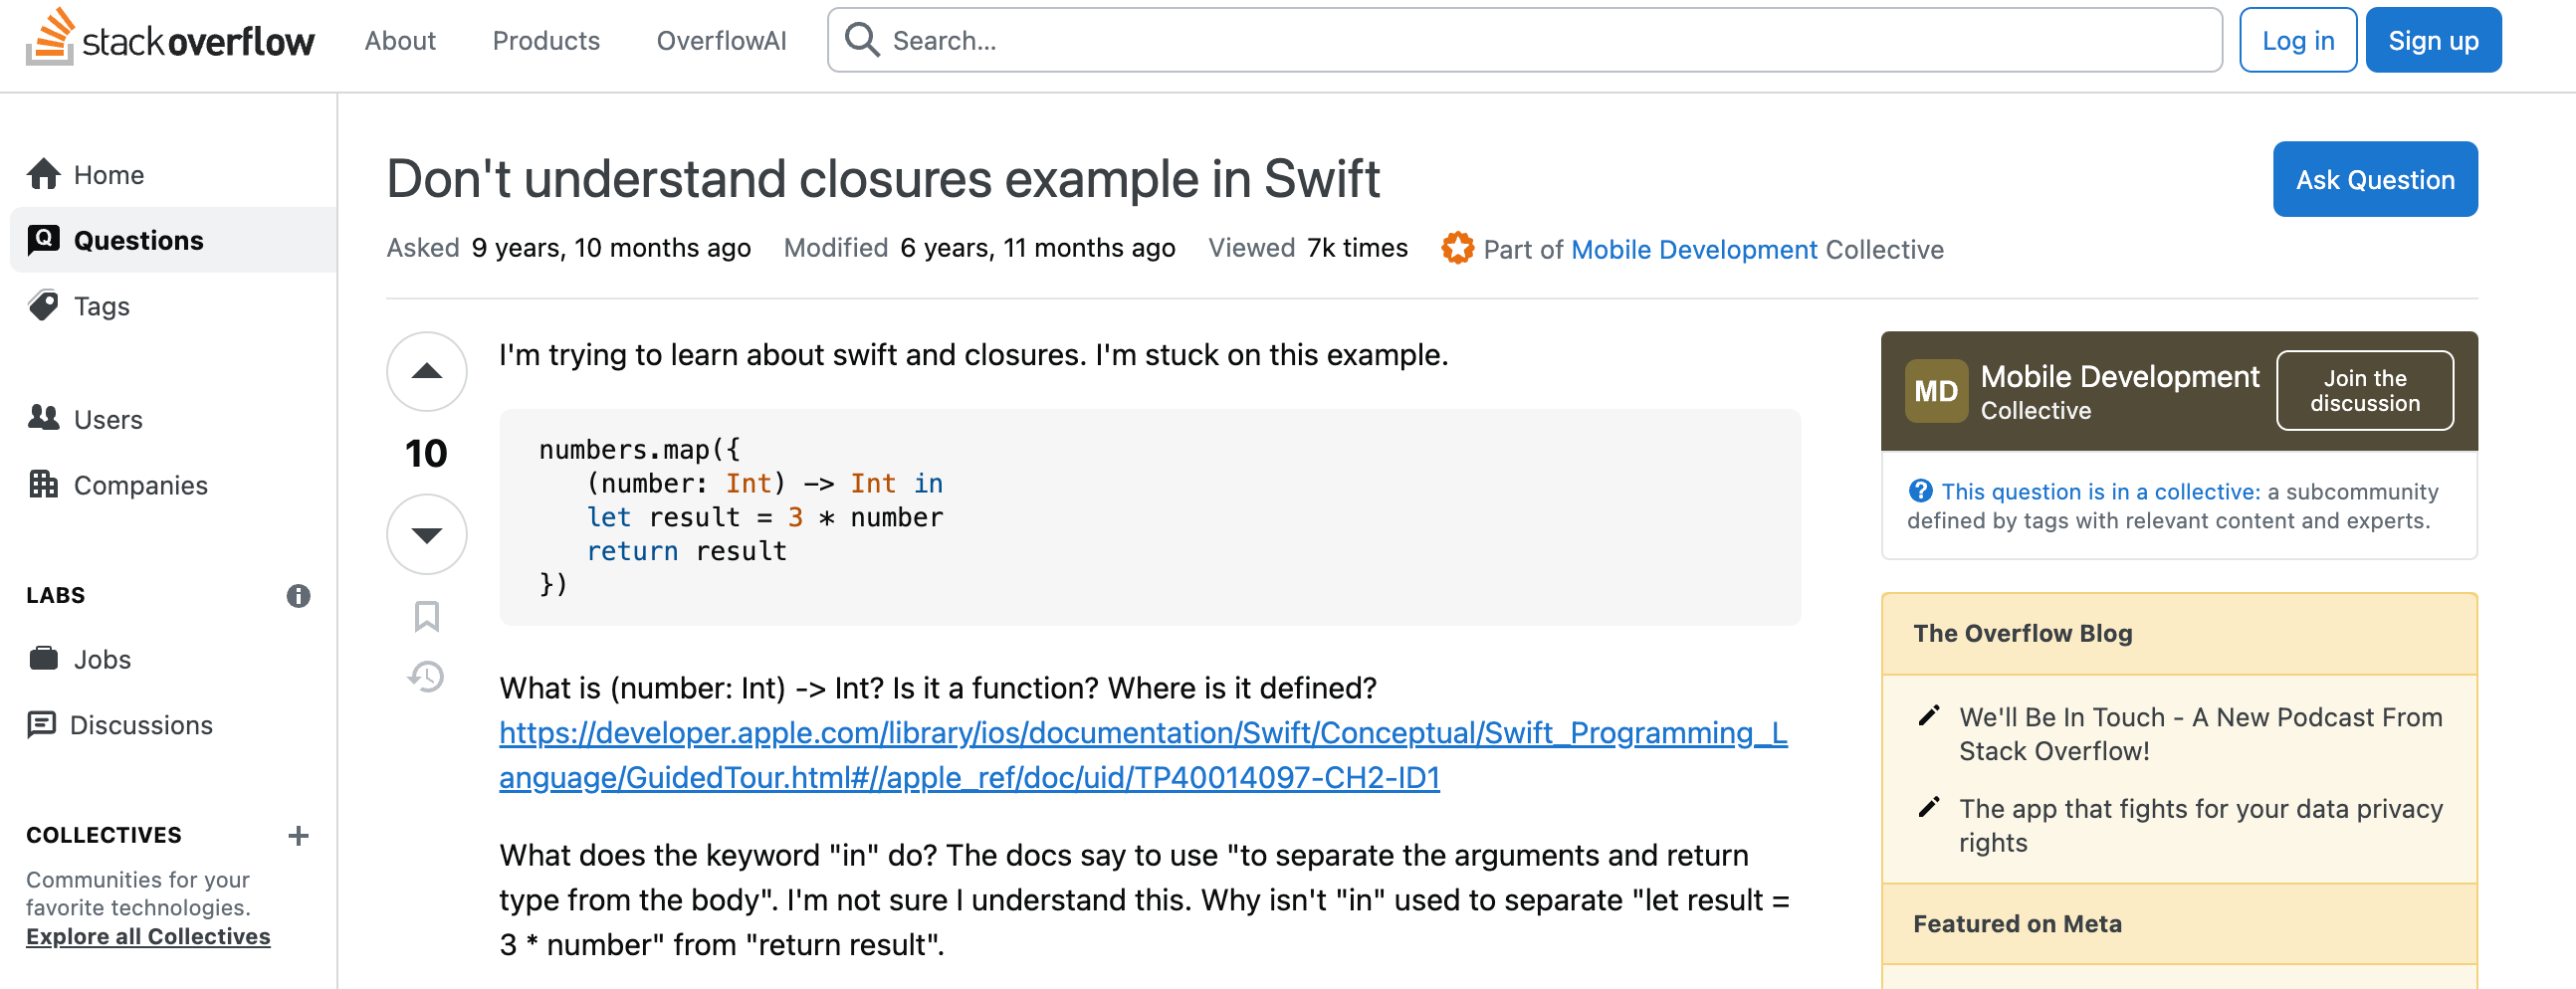Screen dimensions: 2576x989
Task: Click the Jobs briefcase icon
Action: [x=43, y=658]
